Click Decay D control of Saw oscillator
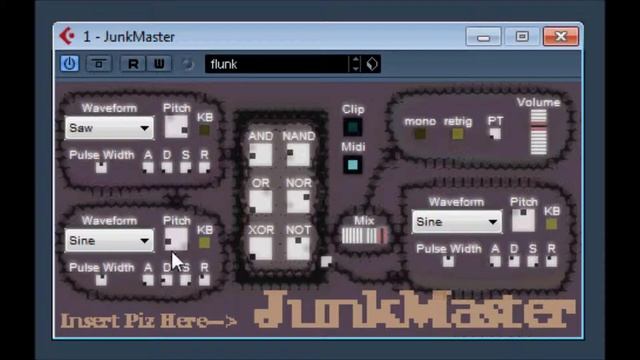The image size is (640, 360). (167, 167)
